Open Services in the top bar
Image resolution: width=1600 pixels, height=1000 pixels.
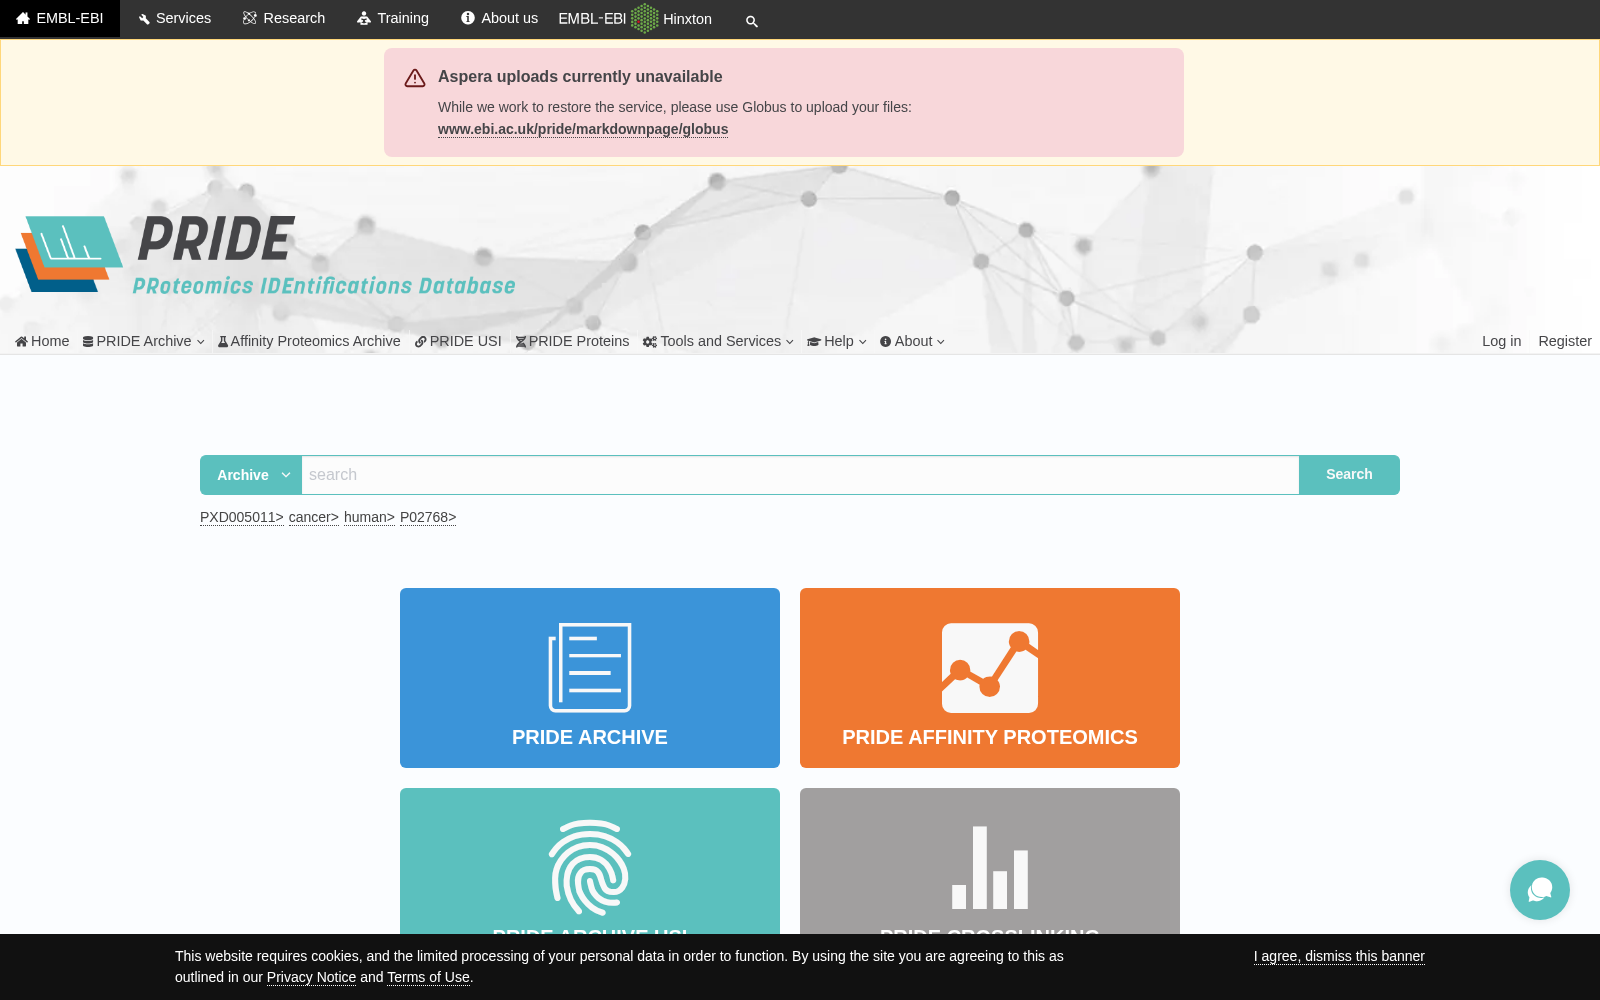(174, 18)
